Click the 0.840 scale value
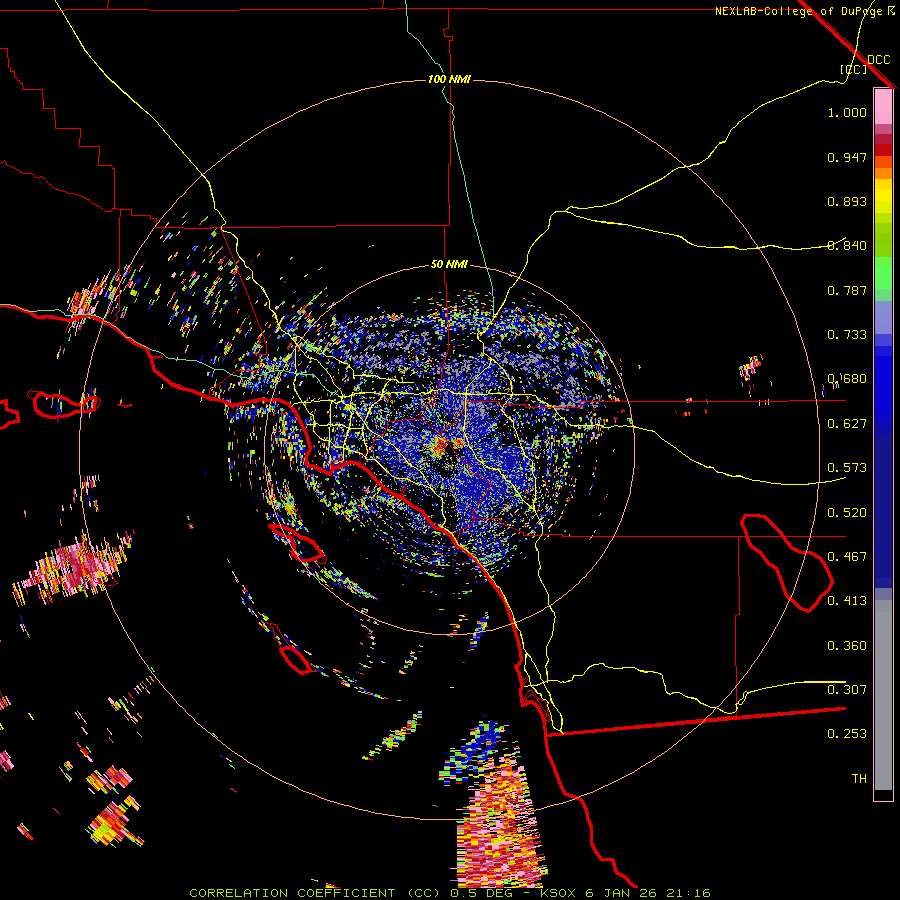Viewport: 900px width, 900px height. (847, 246)
